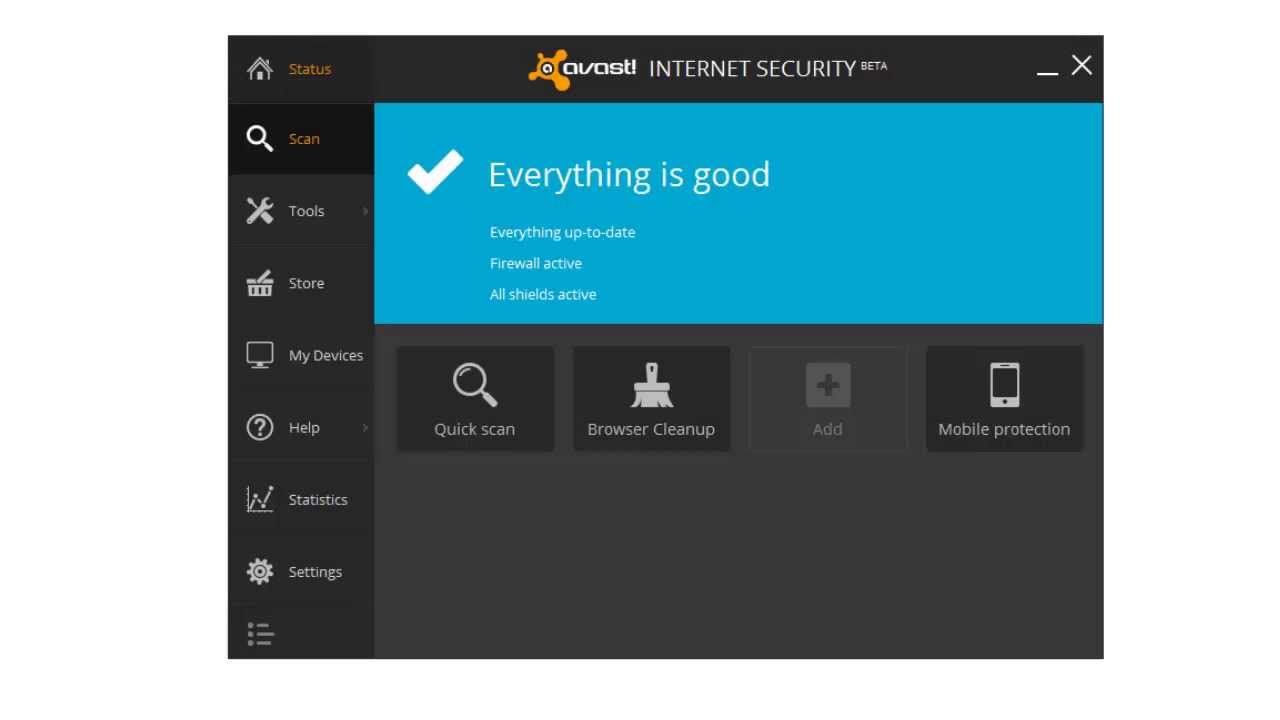Go to the My Devices label
Viewport: 1280px width, 720px height.
point(326,355)
